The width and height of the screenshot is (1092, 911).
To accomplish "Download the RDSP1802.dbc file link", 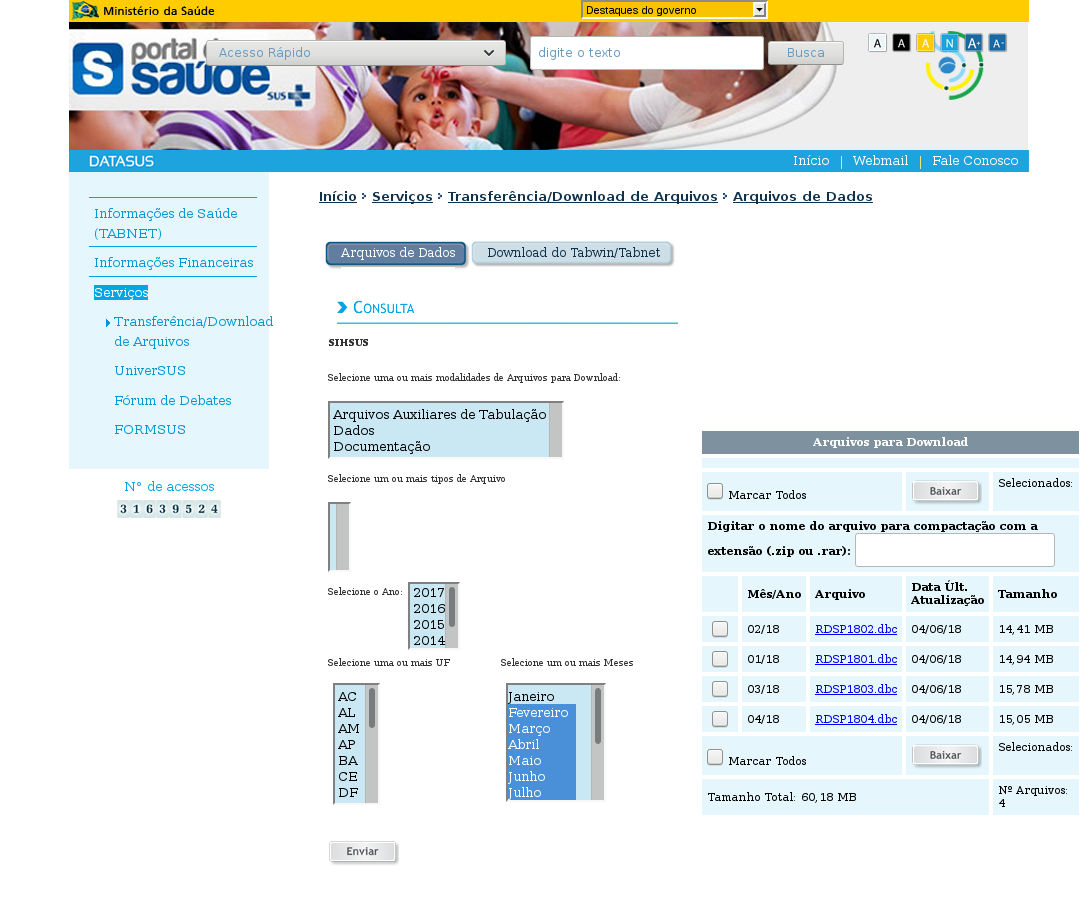I will [x=856, y=629].
